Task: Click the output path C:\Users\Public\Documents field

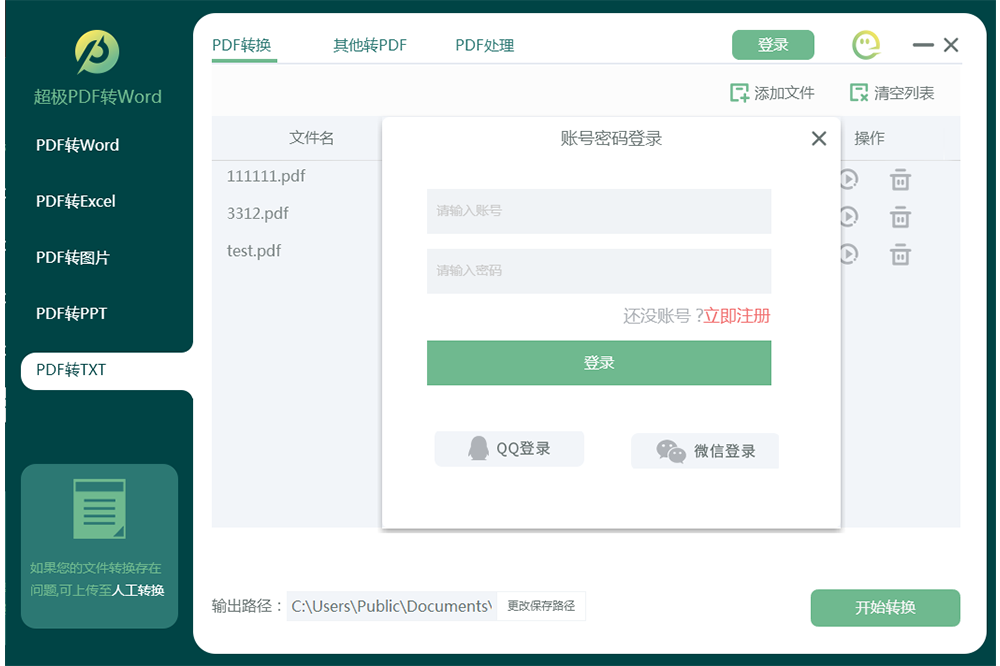Action: [392, 606]
